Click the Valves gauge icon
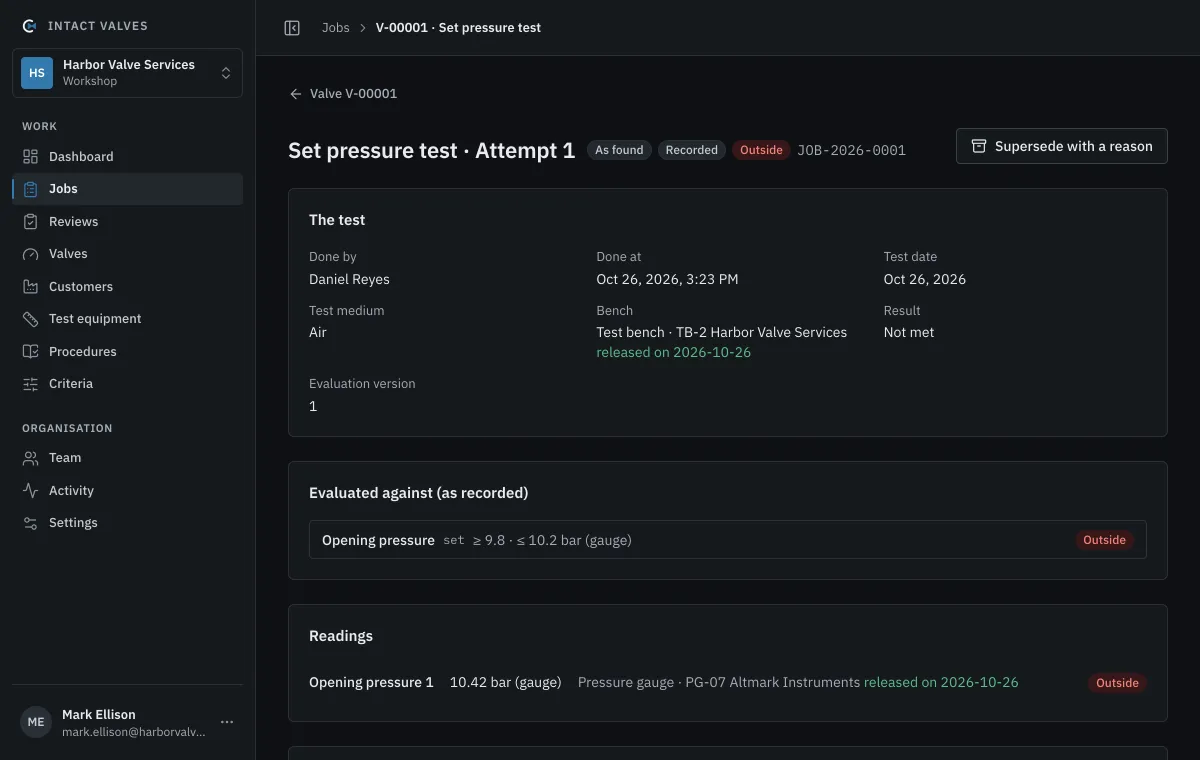The height and width of the screenshot is (760, 1200). [31, 254]
